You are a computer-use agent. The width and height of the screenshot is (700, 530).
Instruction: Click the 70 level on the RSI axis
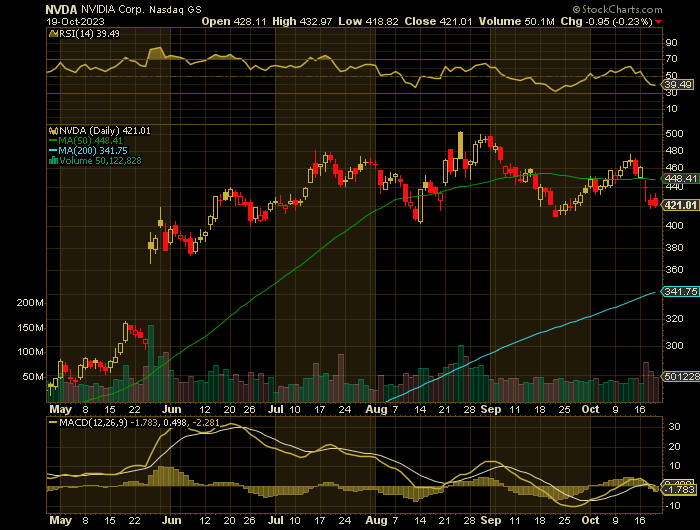(671, 59)
